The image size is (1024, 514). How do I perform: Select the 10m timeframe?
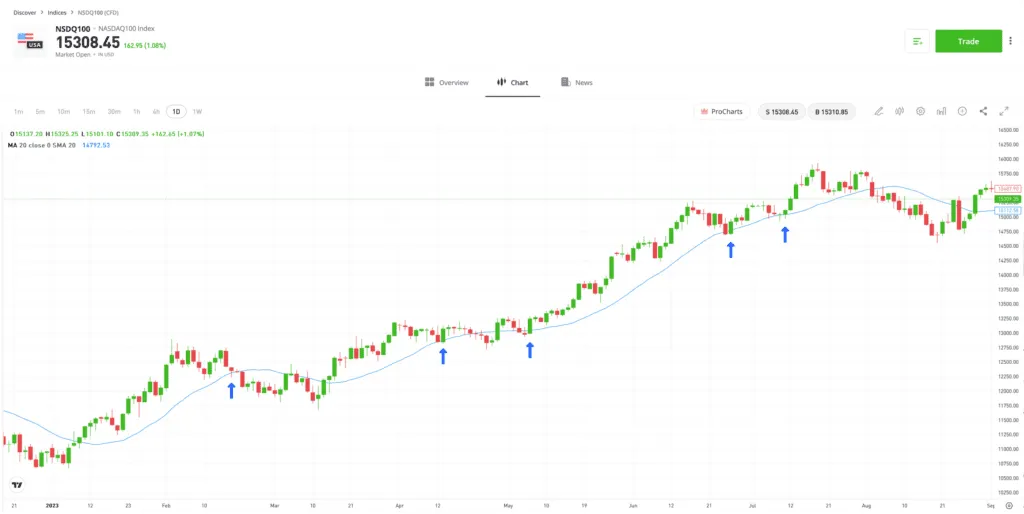coord(63,112)
